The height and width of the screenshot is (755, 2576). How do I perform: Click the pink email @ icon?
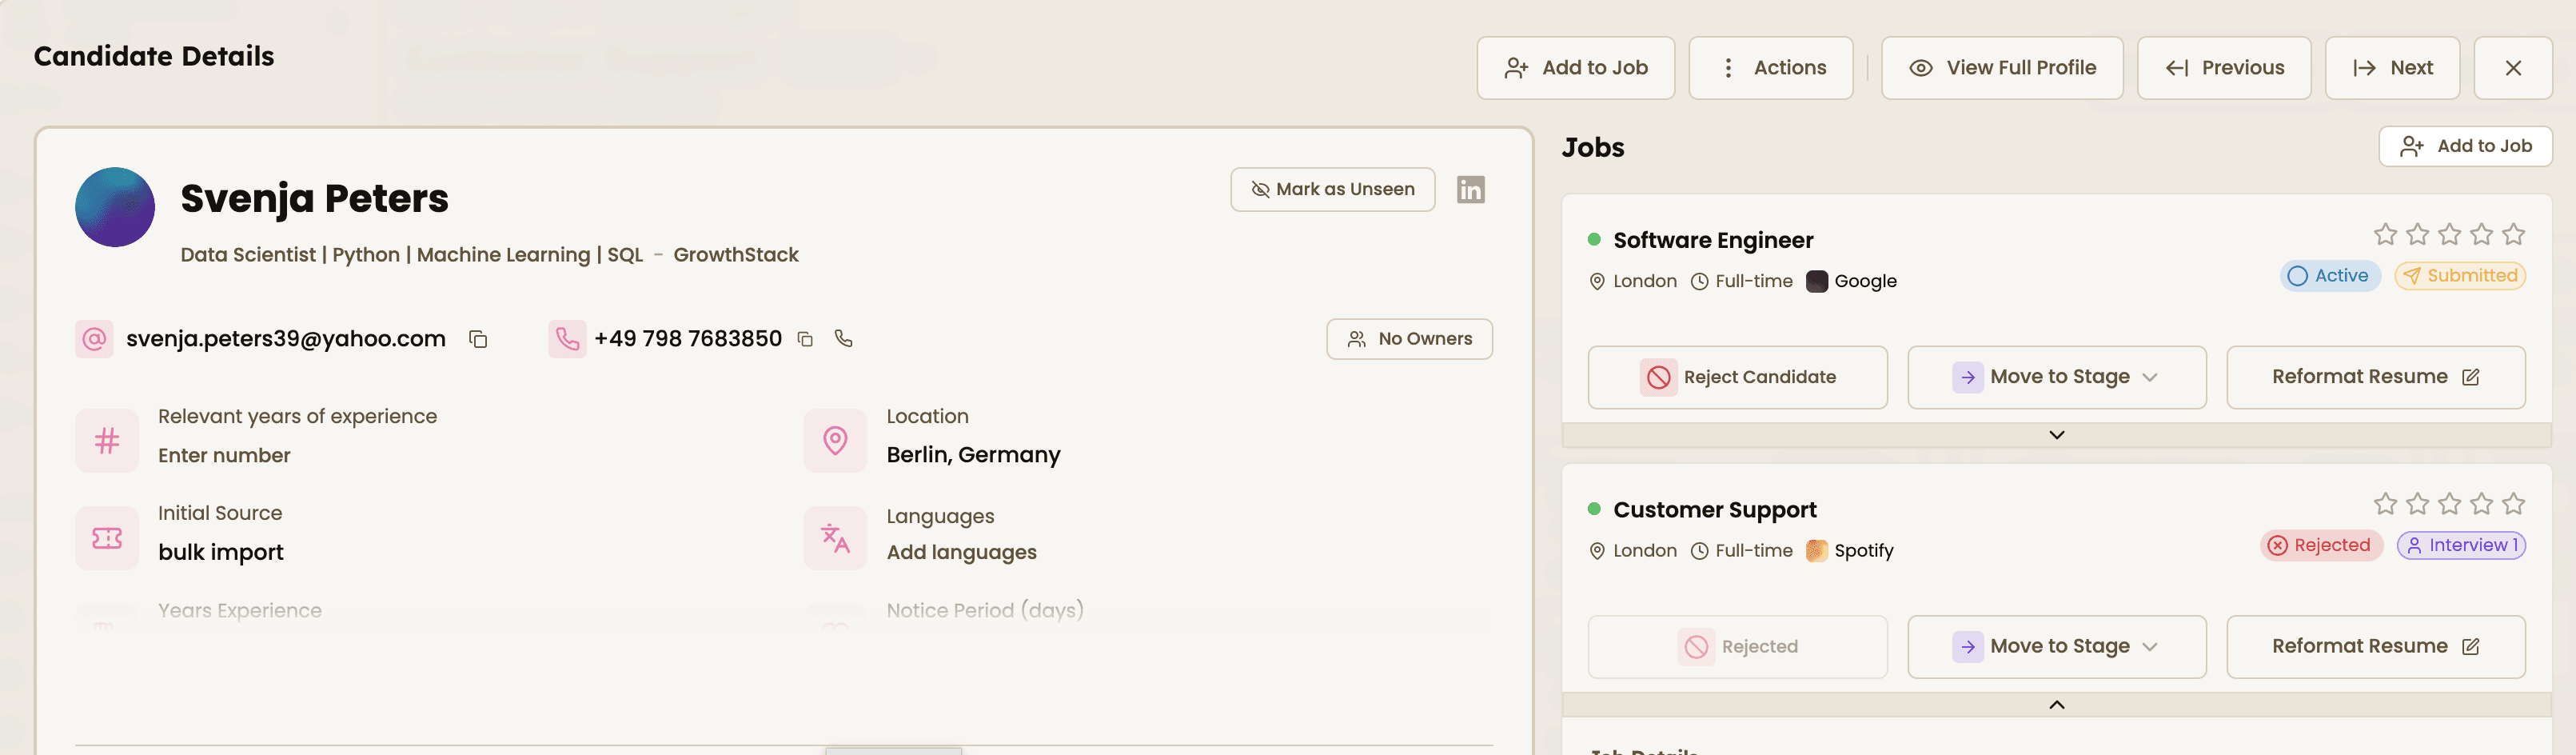[x=94, y=339]
